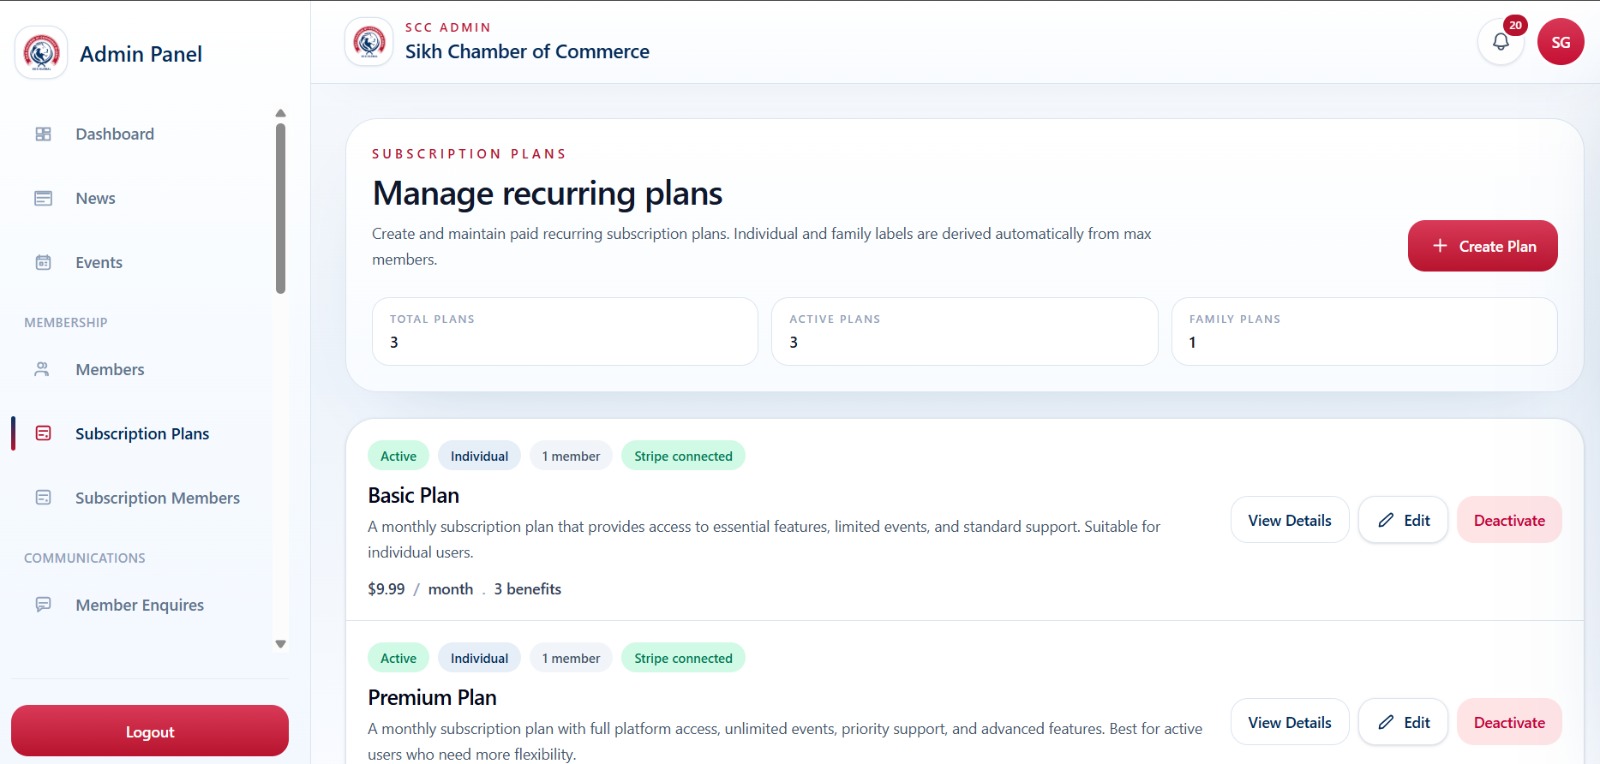Edit the Basic Plan
1600x764 pixels.
coord(1403,520)
